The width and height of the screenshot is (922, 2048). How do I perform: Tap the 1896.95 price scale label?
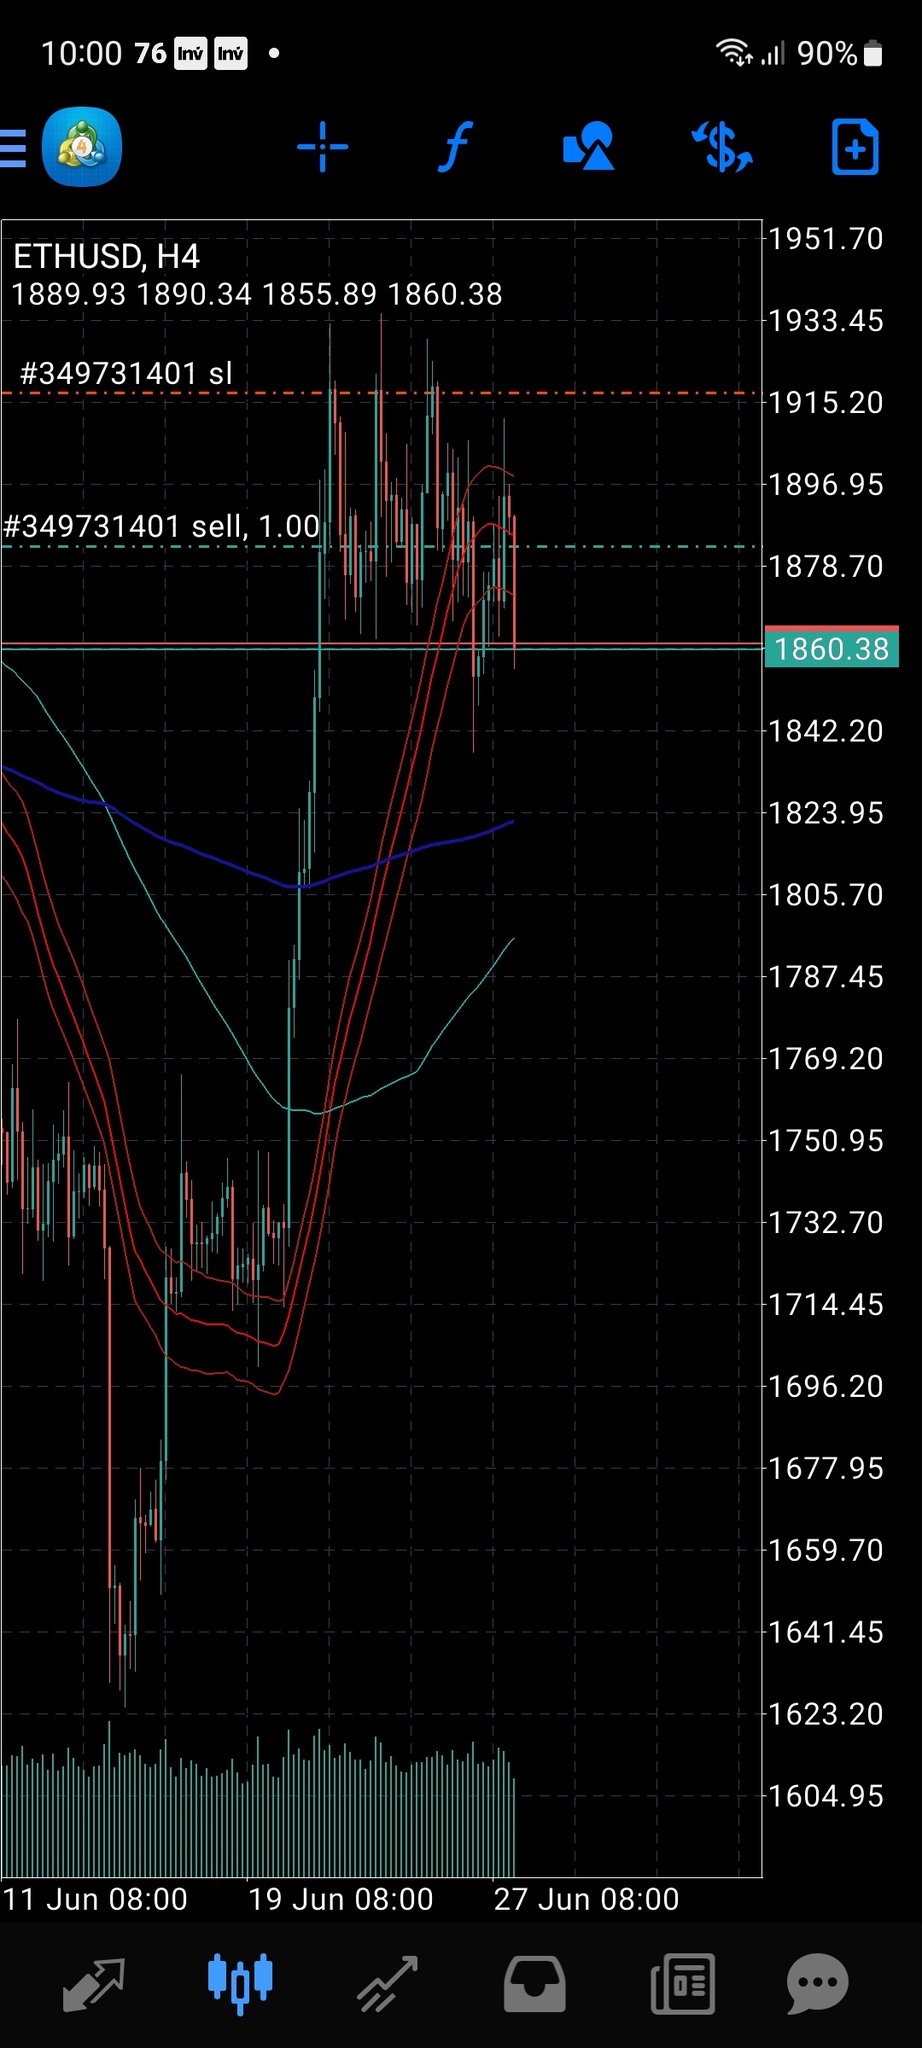coord(826,484)
